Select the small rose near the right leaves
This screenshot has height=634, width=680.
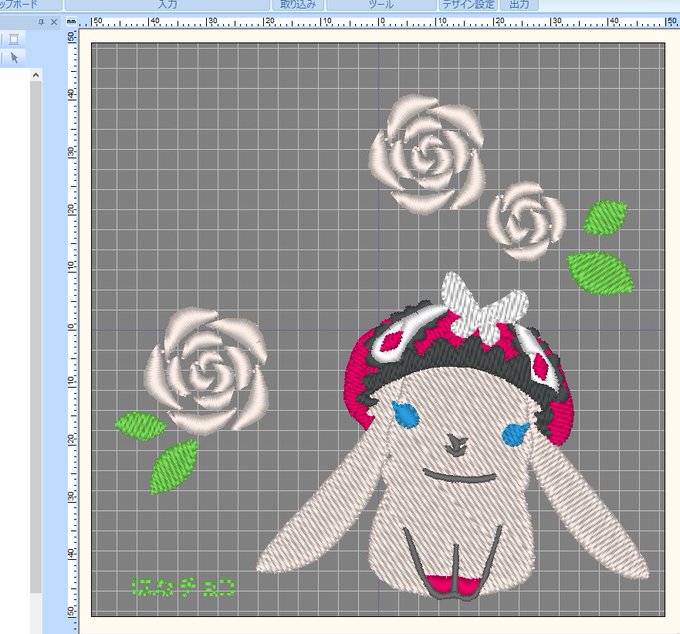526,221
